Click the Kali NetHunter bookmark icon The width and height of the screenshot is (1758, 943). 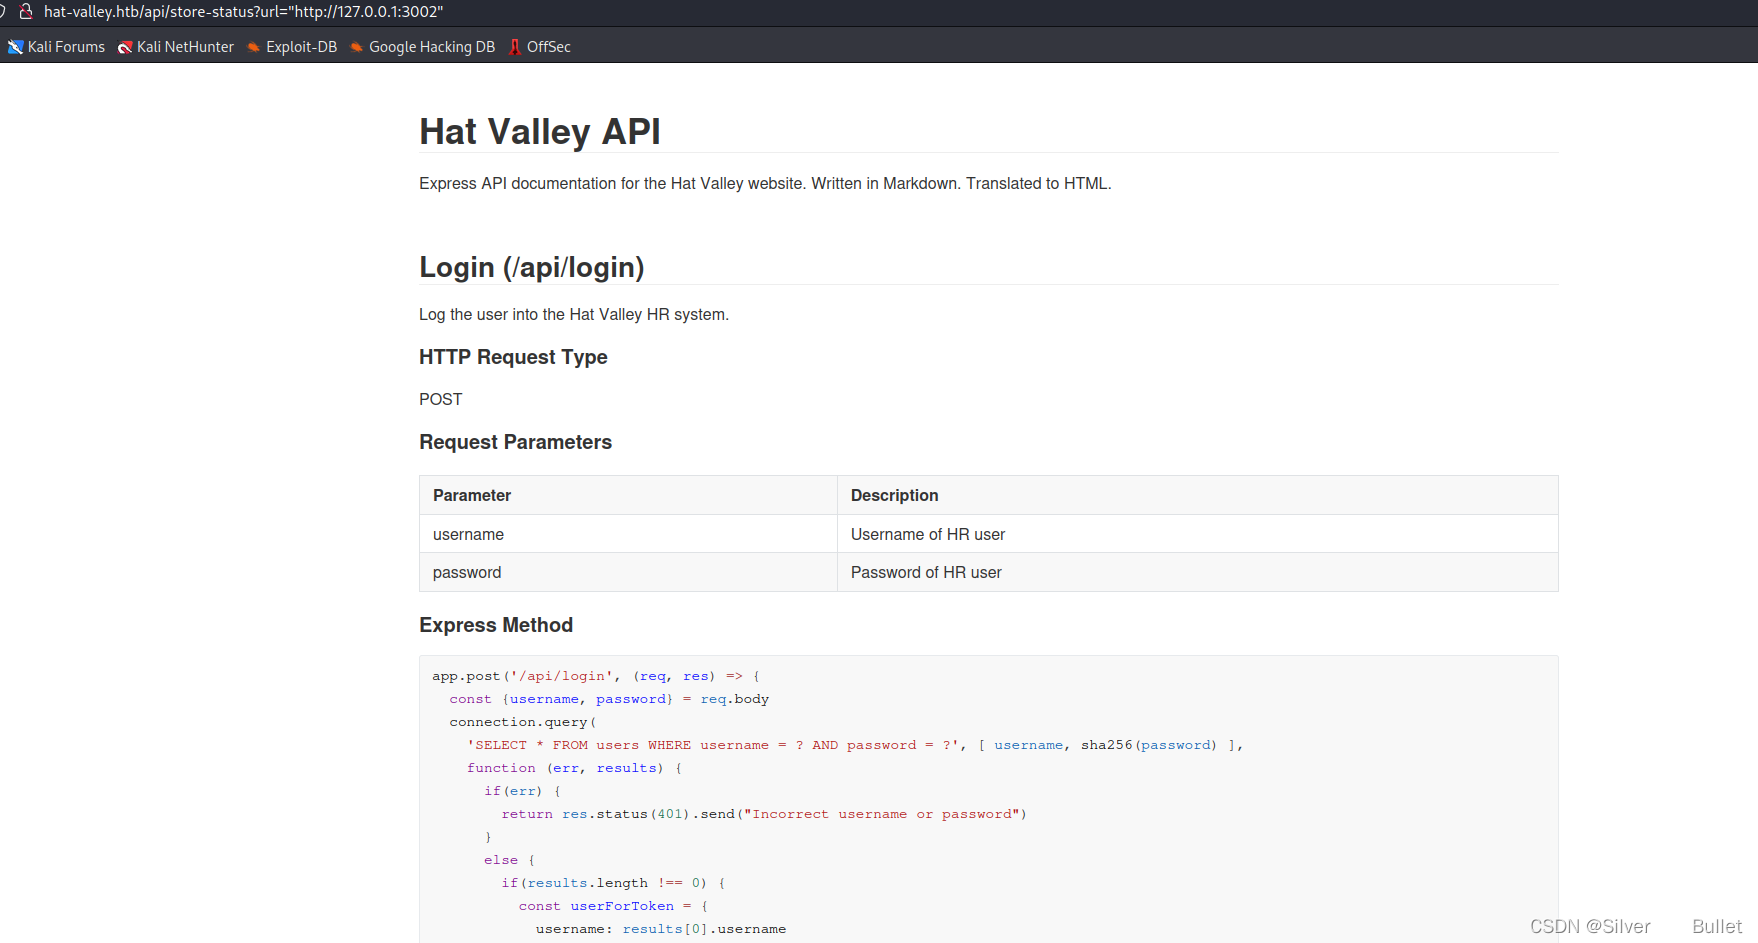pos(125,47)
